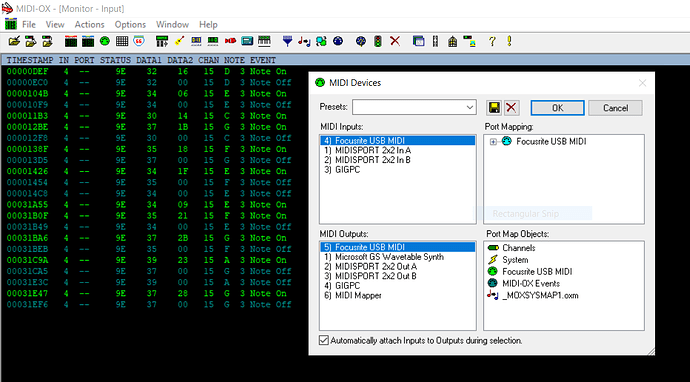The width and height of the screenshot is (690, 382).
Task: Click the teal screen status icon
Action: [x=247, y=41]
